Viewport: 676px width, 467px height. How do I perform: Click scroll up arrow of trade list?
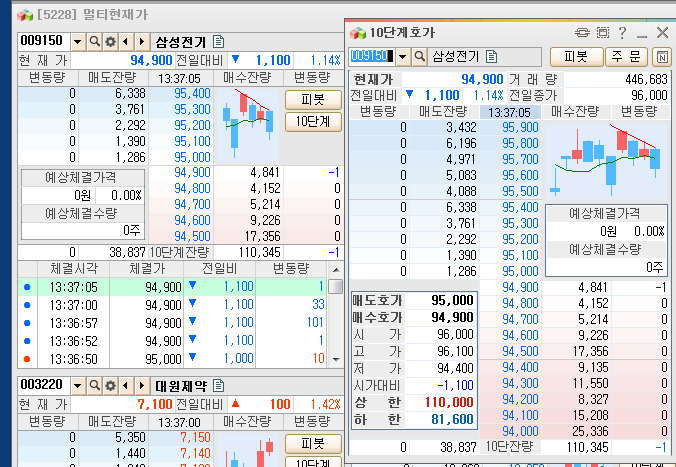[x=336, y=270]
